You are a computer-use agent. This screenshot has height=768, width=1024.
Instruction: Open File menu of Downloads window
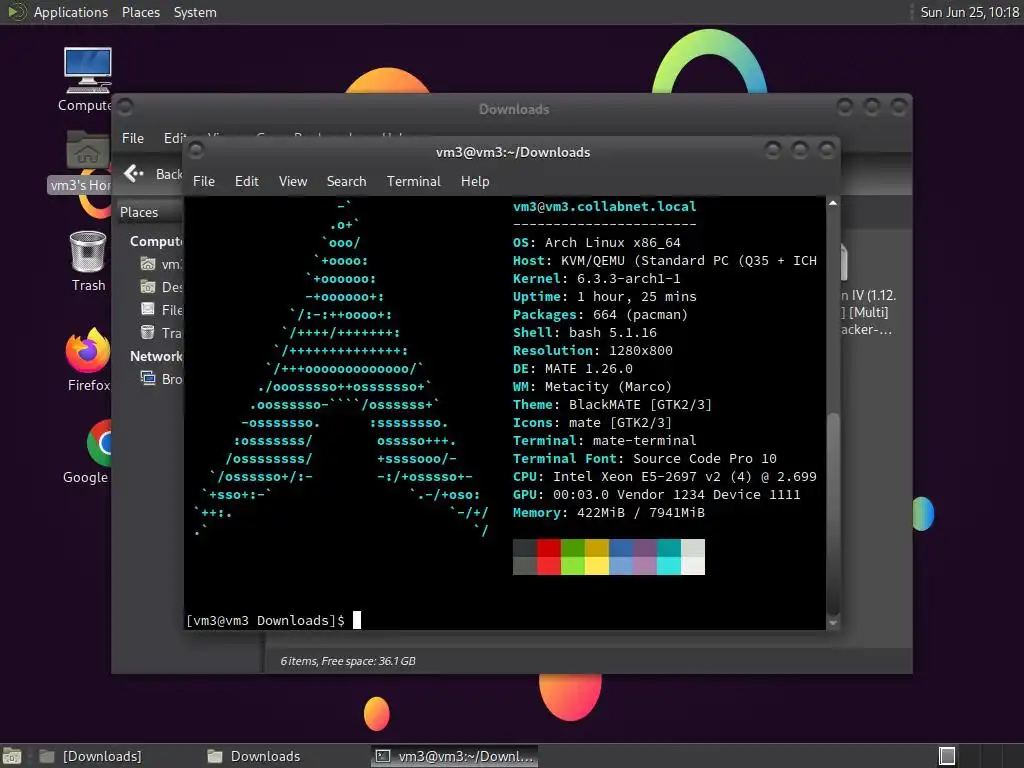coord(133,138)
